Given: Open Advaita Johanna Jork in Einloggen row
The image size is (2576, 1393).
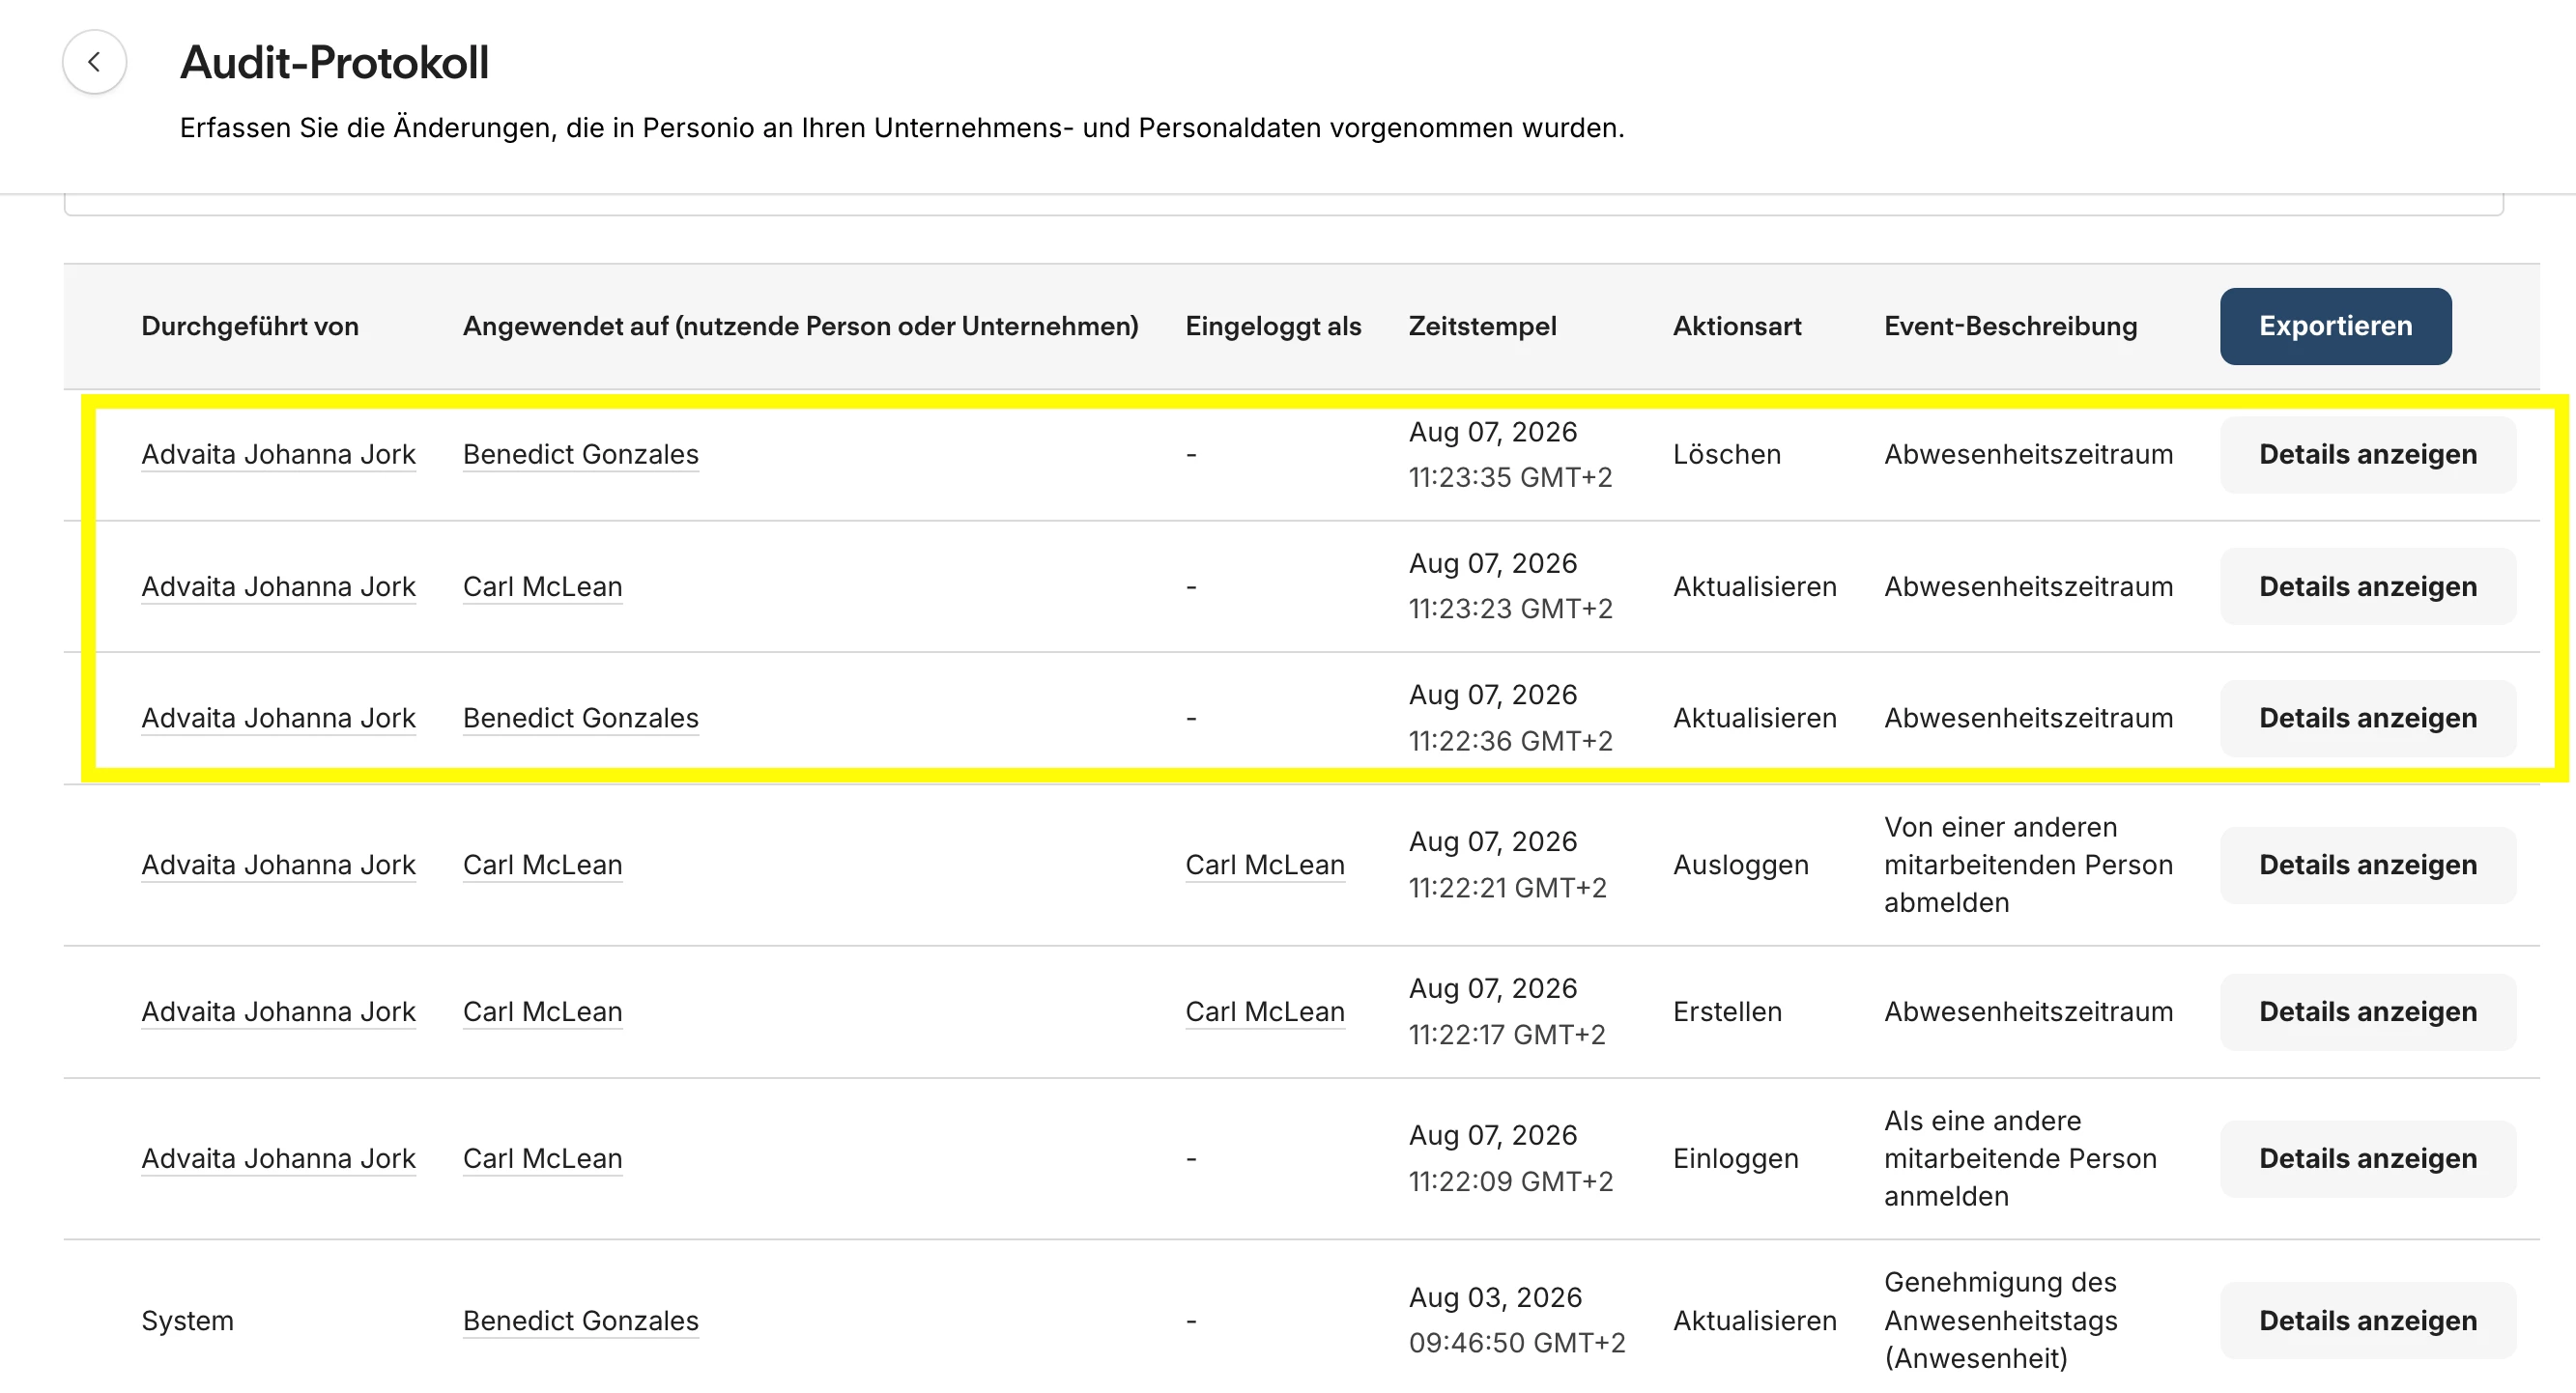Looking at the screenshot, I should tap(278, 1159).
